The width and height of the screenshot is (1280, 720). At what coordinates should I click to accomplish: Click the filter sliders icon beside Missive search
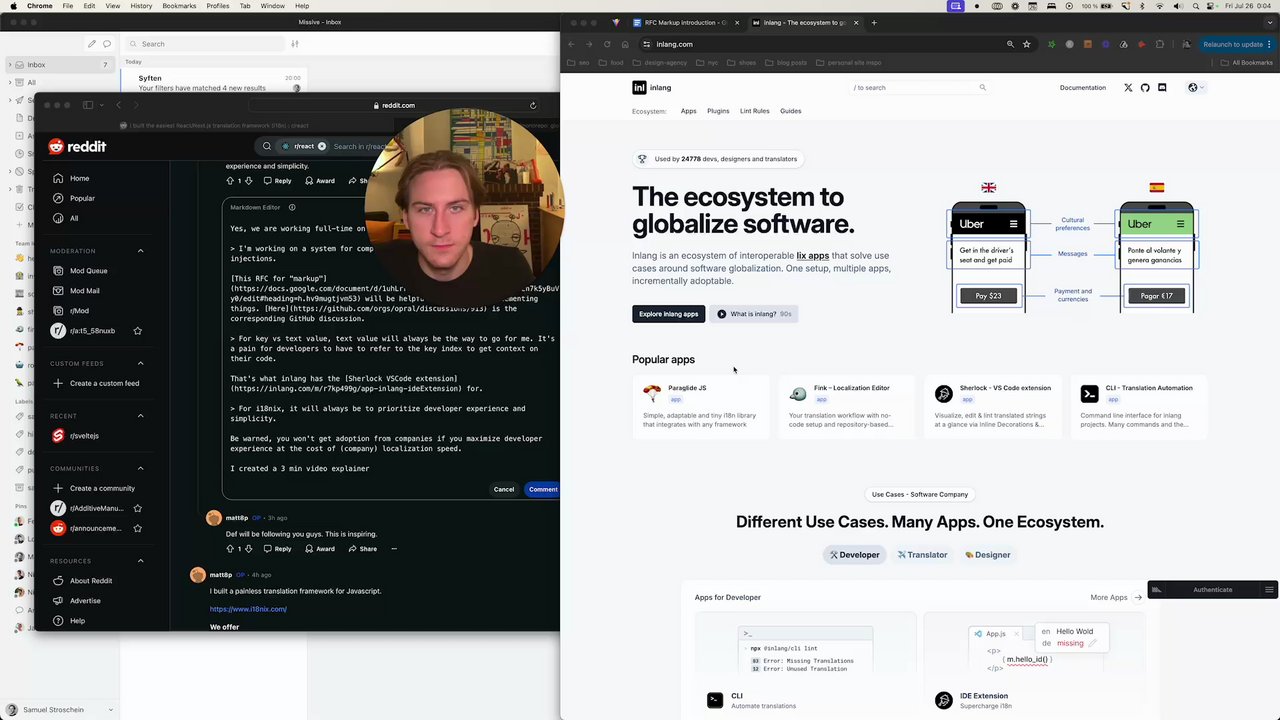(294, 44)
